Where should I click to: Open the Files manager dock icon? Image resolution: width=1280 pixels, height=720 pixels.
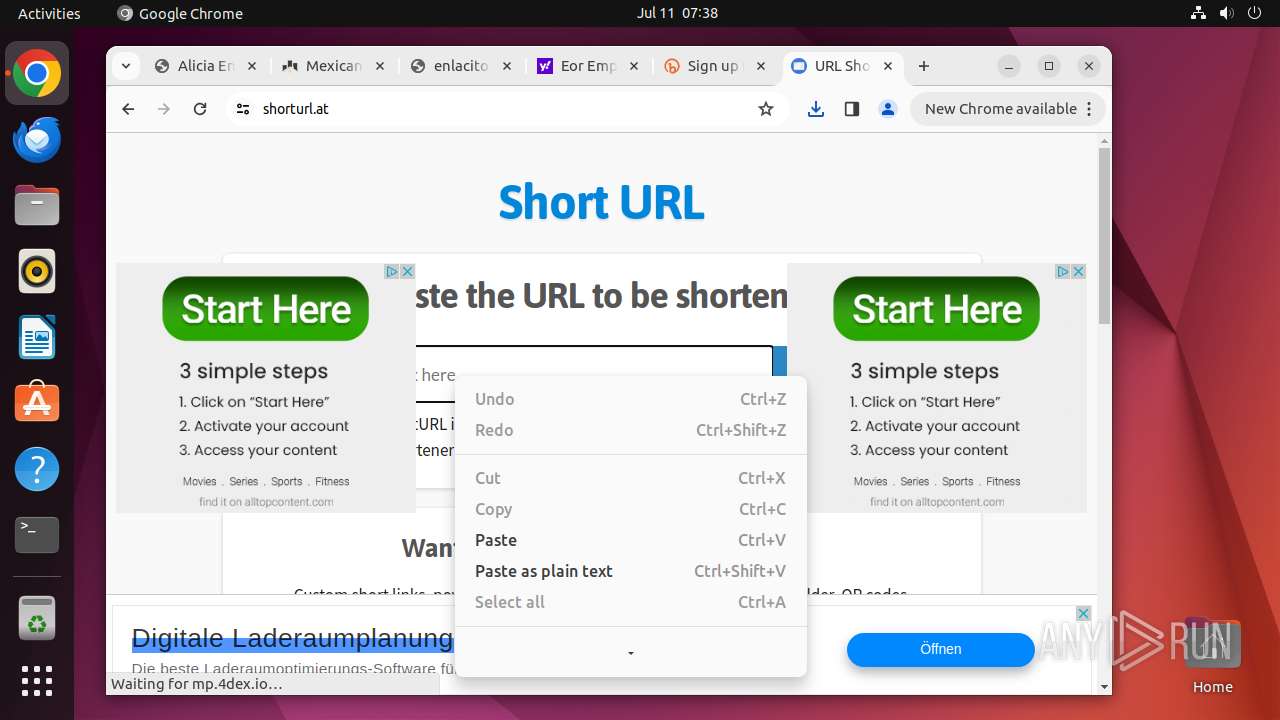click(x=37, y=206)
